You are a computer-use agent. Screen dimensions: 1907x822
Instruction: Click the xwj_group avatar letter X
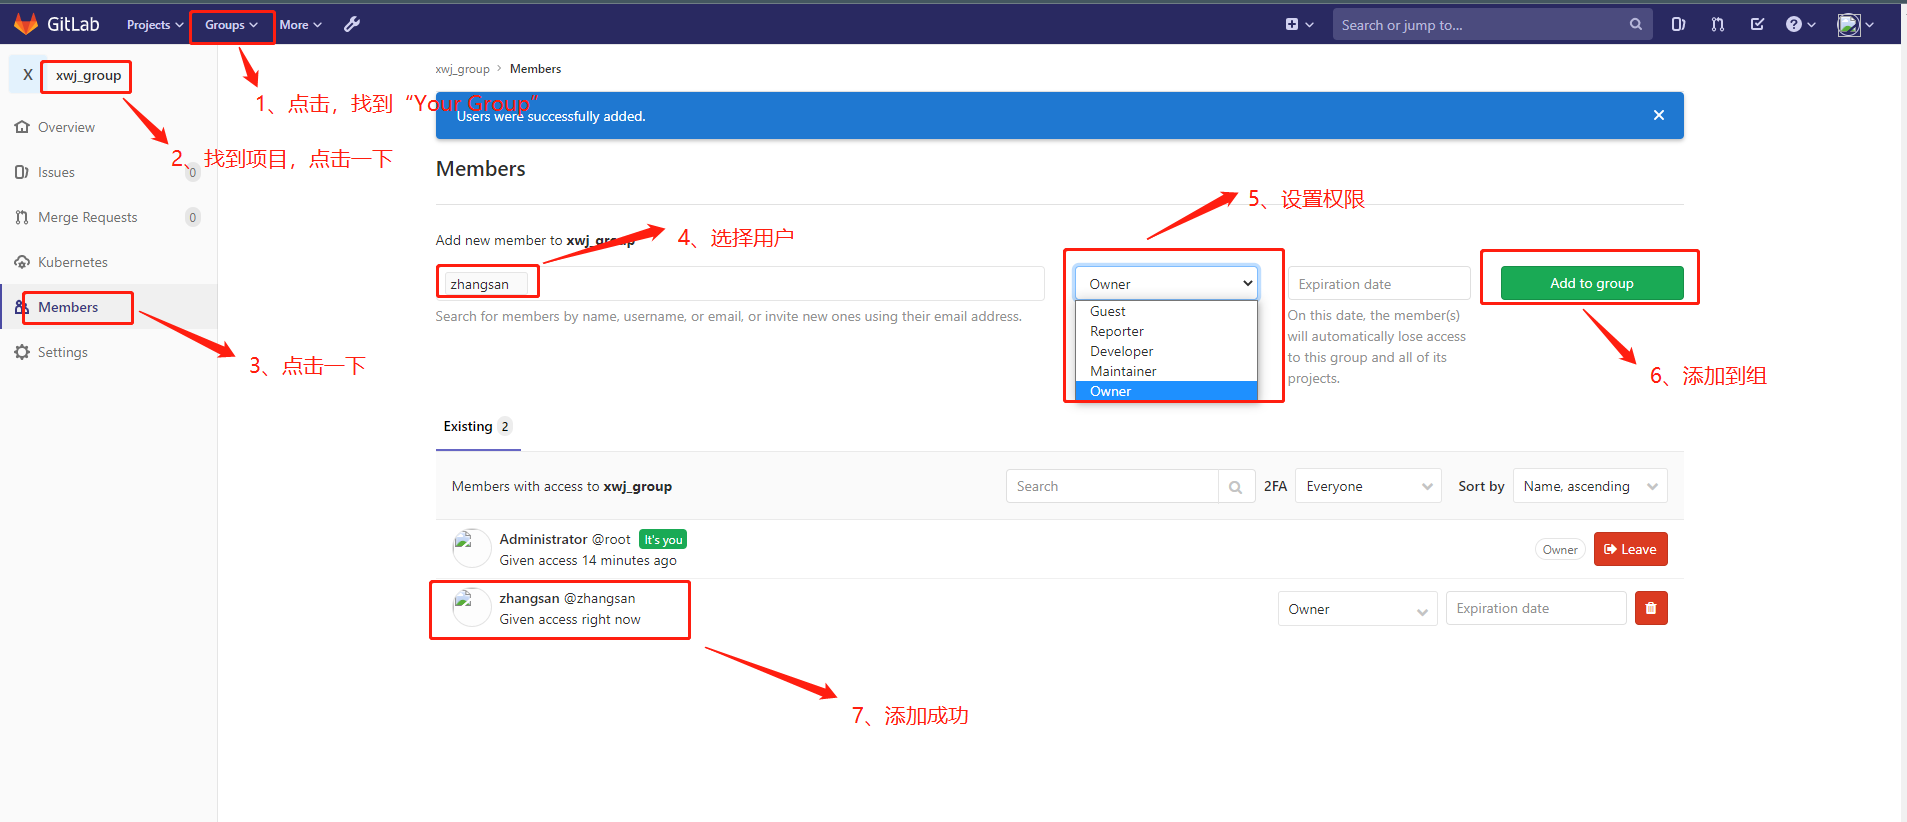[27, 74]
